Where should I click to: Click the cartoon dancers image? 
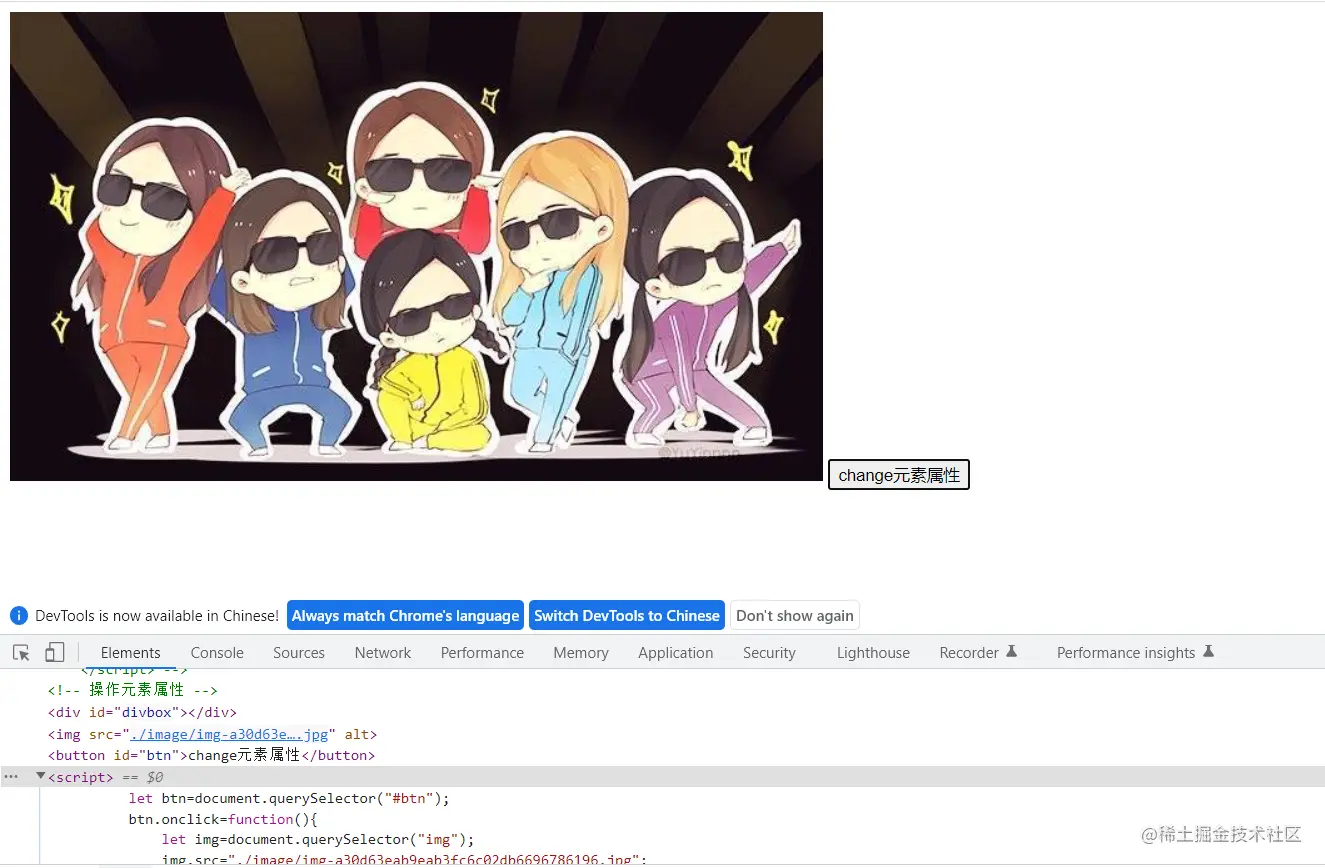tap(416, 246)
